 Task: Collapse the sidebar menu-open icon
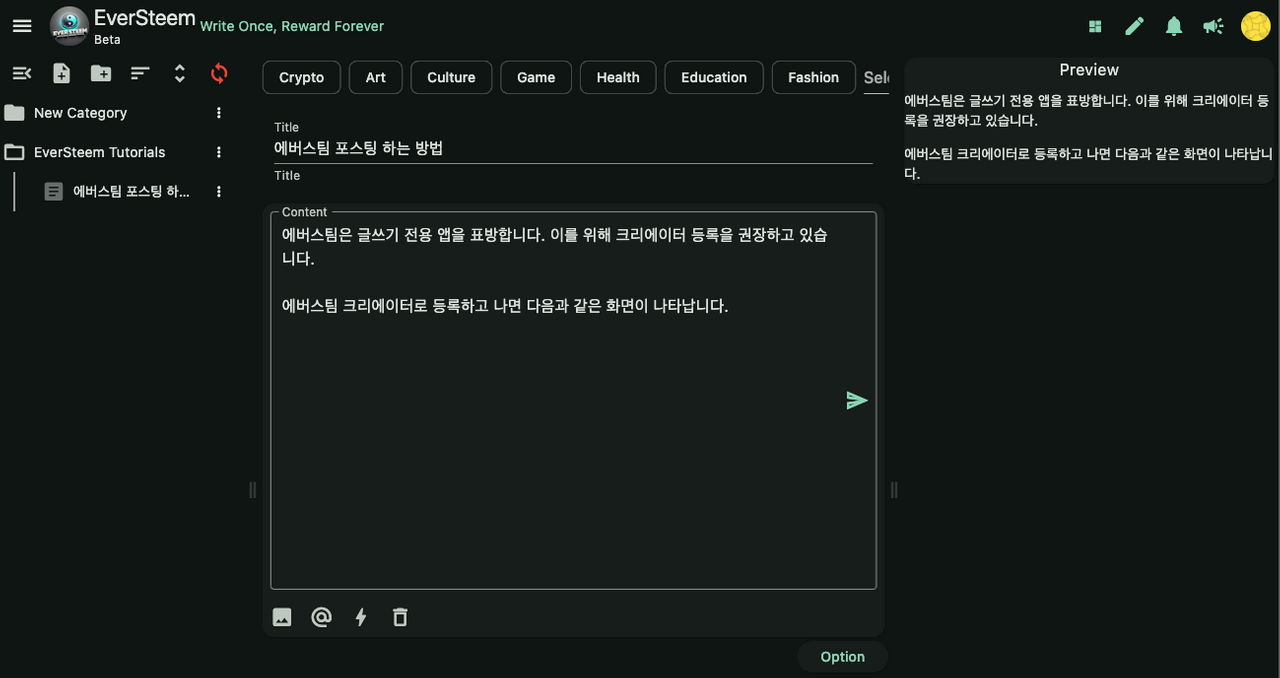pos(22,73)
